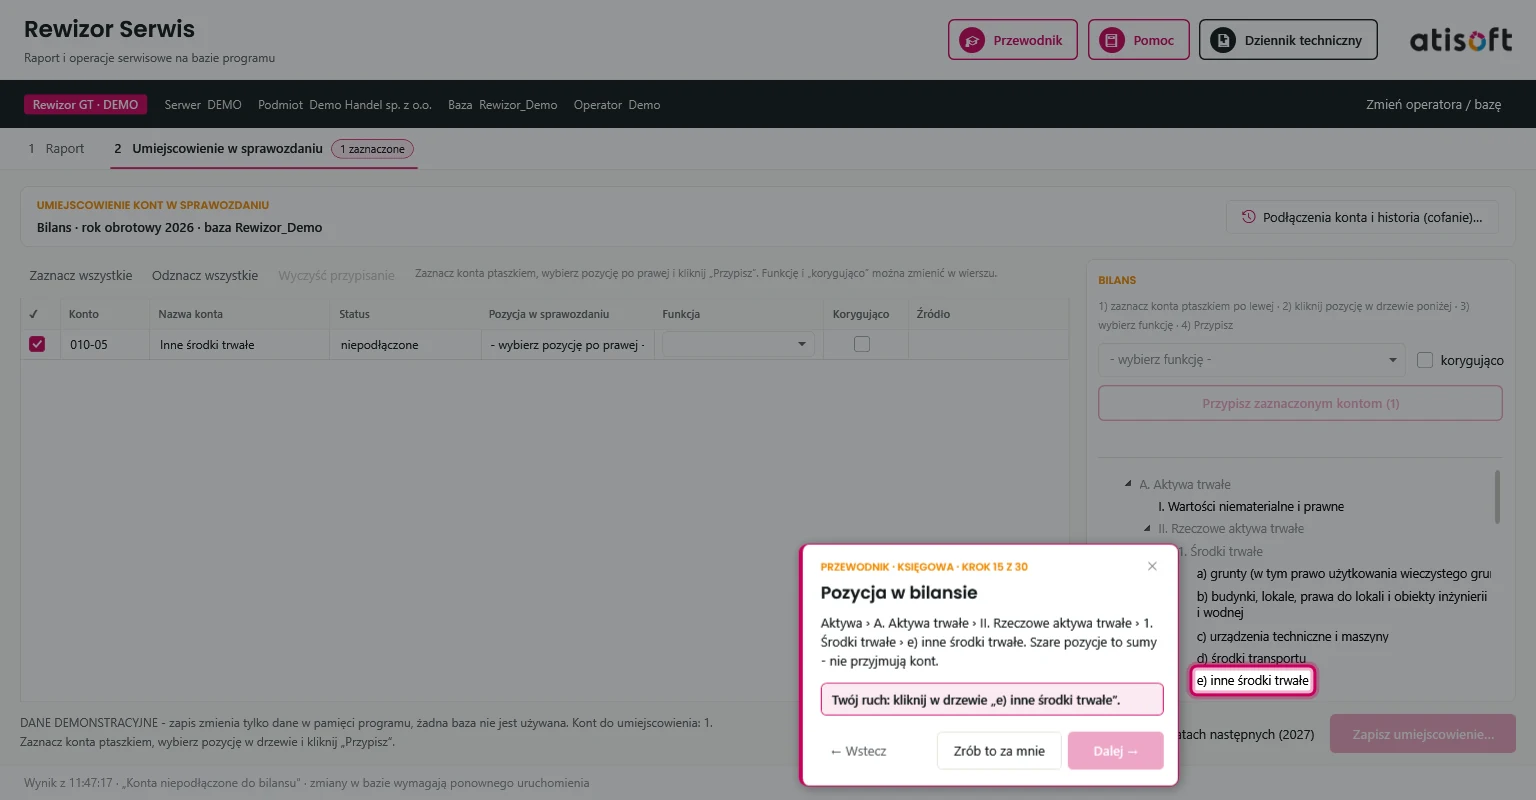Screen dimensions: 1536x800
Task: Select I. Wartości niematerialne i prawne
Action: [1251, 506]
